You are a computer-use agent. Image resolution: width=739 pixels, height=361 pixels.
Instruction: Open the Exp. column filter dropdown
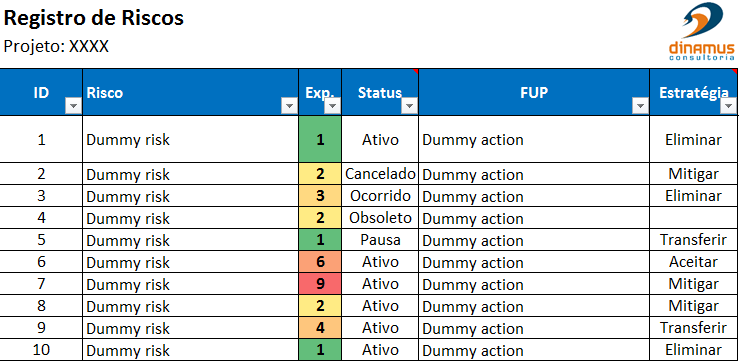[x=332, y=107]
